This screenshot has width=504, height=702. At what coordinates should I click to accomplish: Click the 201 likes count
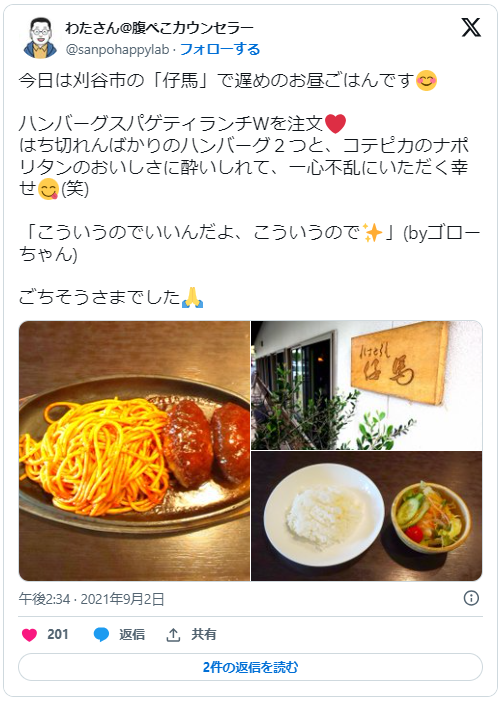[x=58, y=634]
